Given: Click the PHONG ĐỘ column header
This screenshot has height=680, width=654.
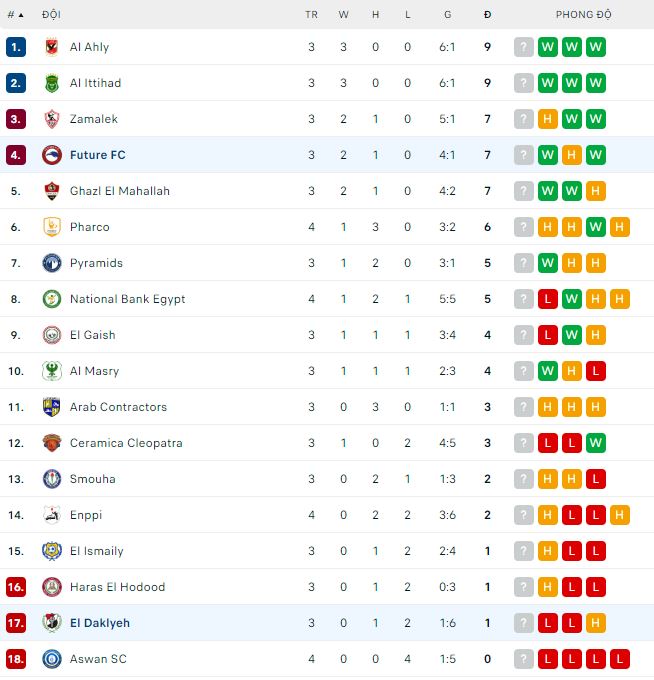Looking at the screenshot, I should coord(583,15).
